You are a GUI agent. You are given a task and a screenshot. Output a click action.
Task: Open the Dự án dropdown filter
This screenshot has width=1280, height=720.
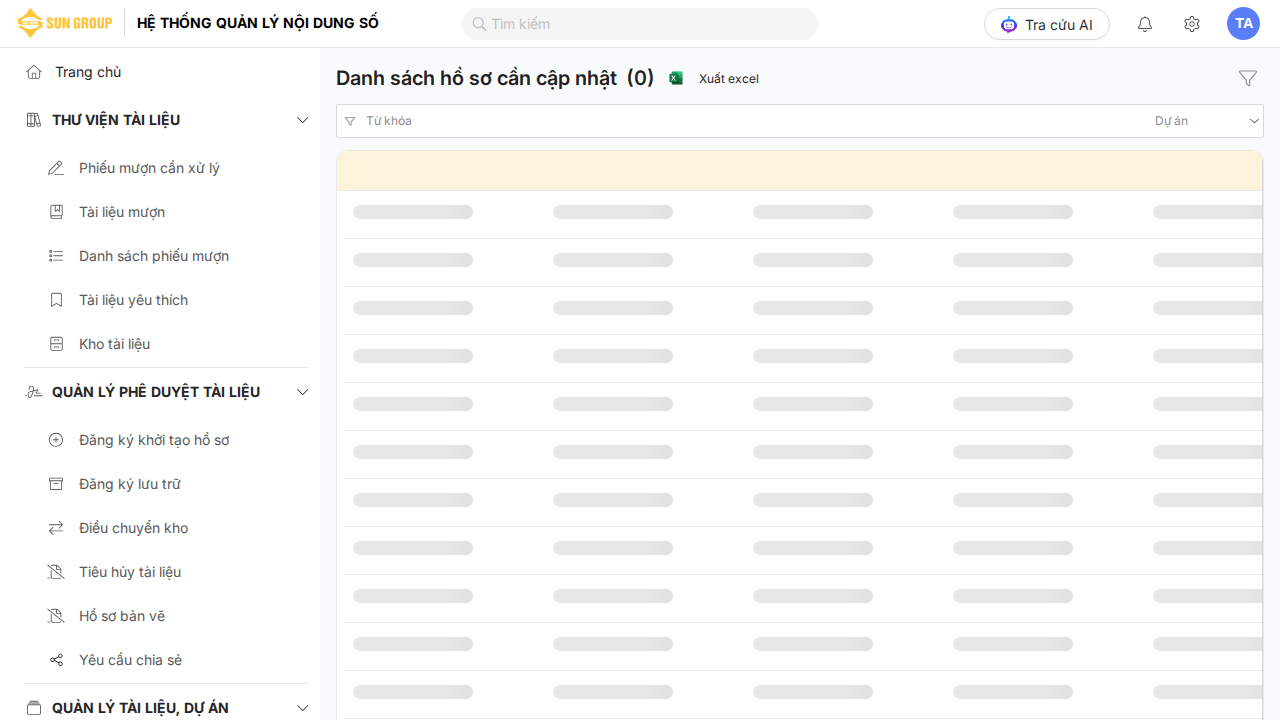click(1206, 121)
